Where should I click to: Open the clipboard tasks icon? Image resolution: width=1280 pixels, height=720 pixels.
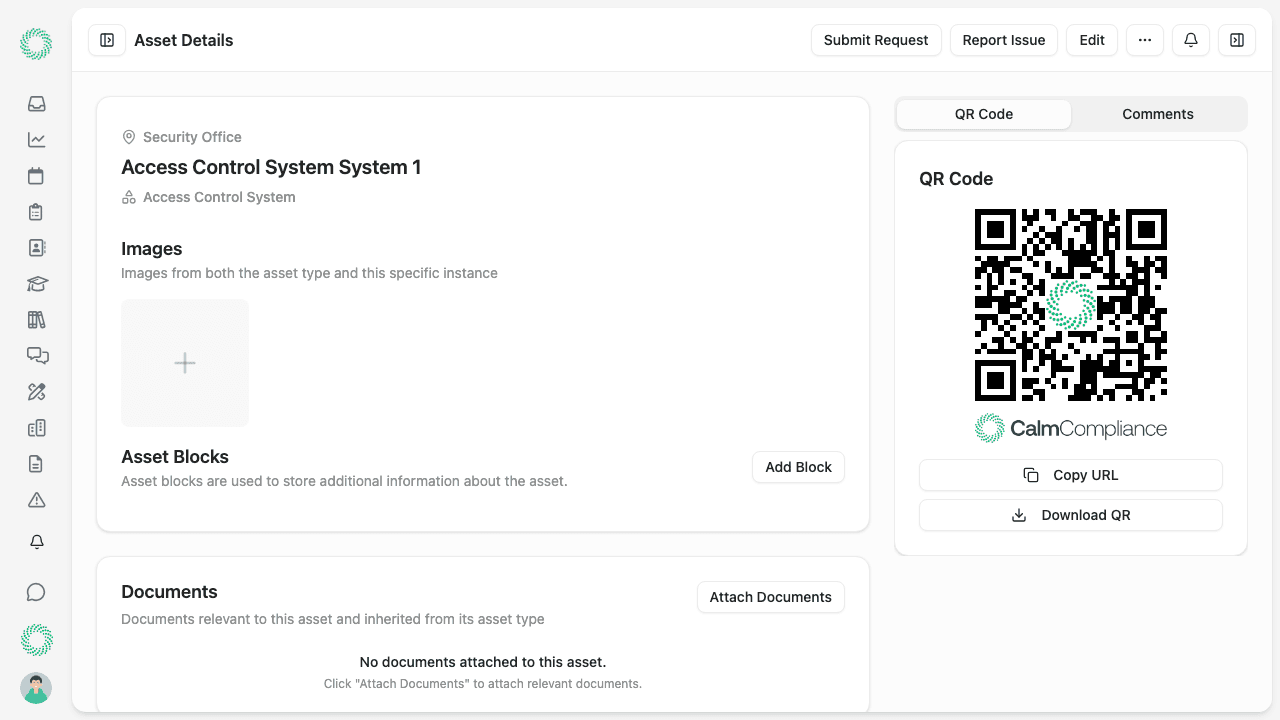click(36, 211)
